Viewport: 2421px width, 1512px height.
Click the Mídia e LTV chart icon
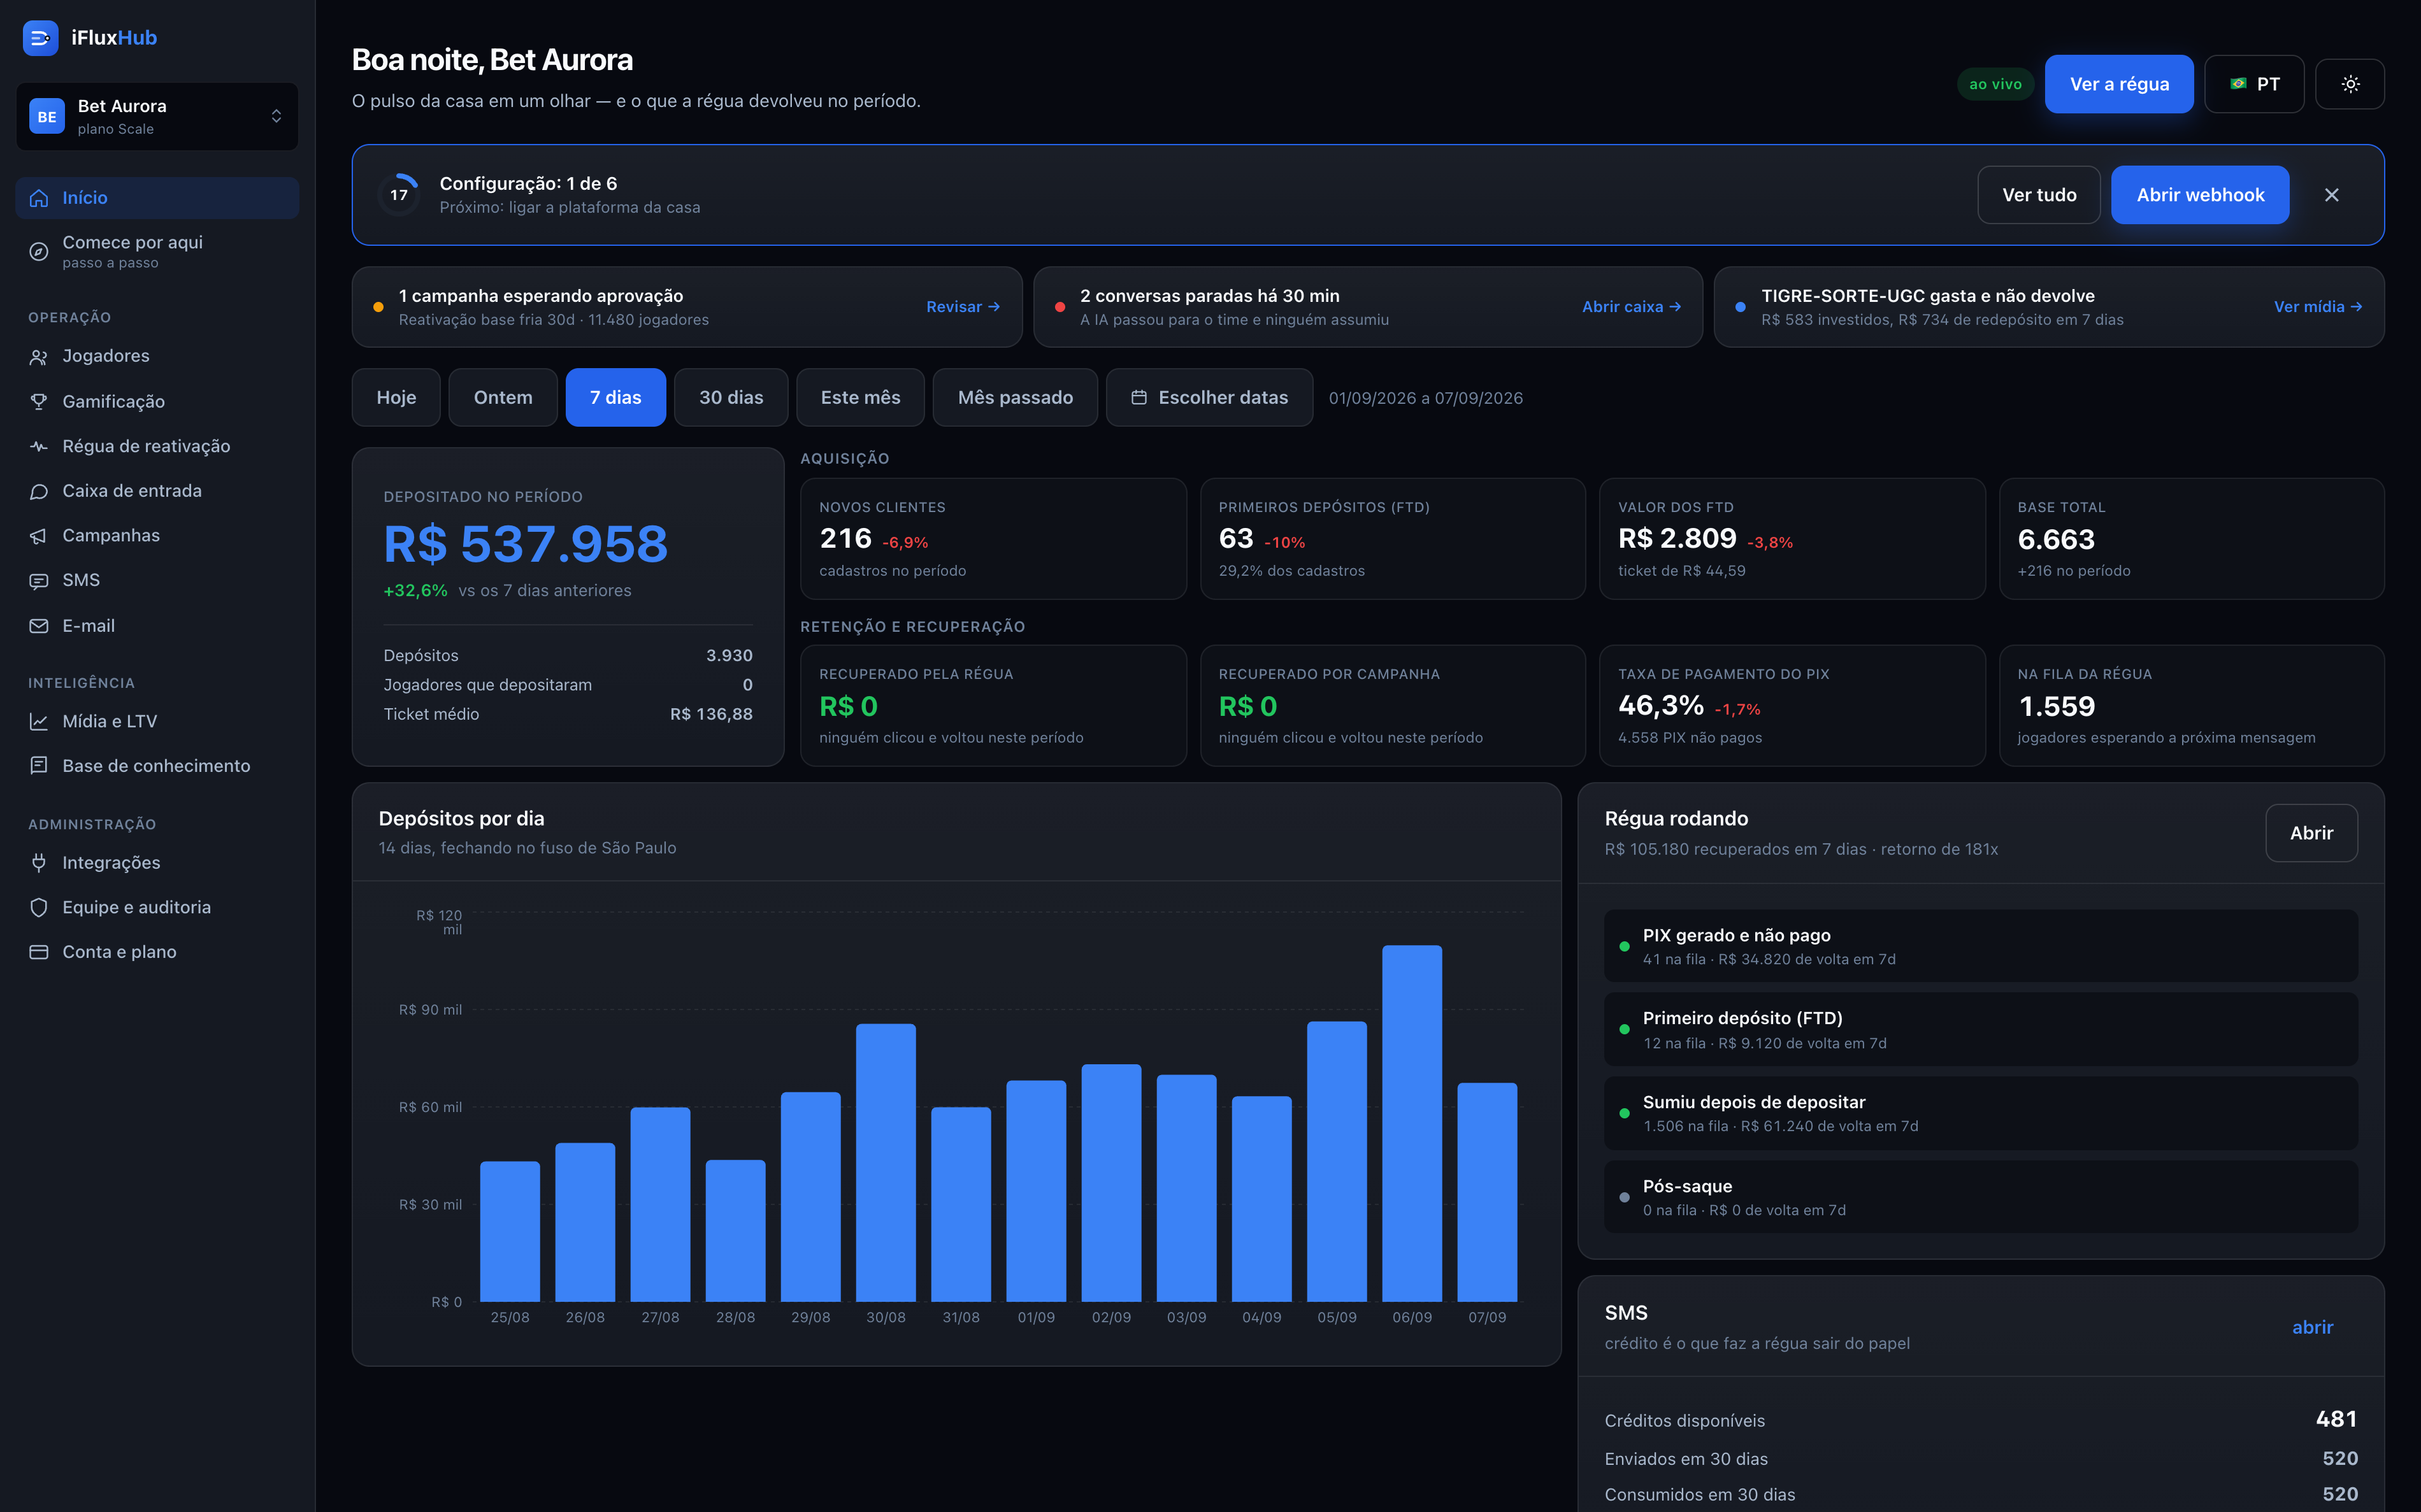click(x=39, y=721)
